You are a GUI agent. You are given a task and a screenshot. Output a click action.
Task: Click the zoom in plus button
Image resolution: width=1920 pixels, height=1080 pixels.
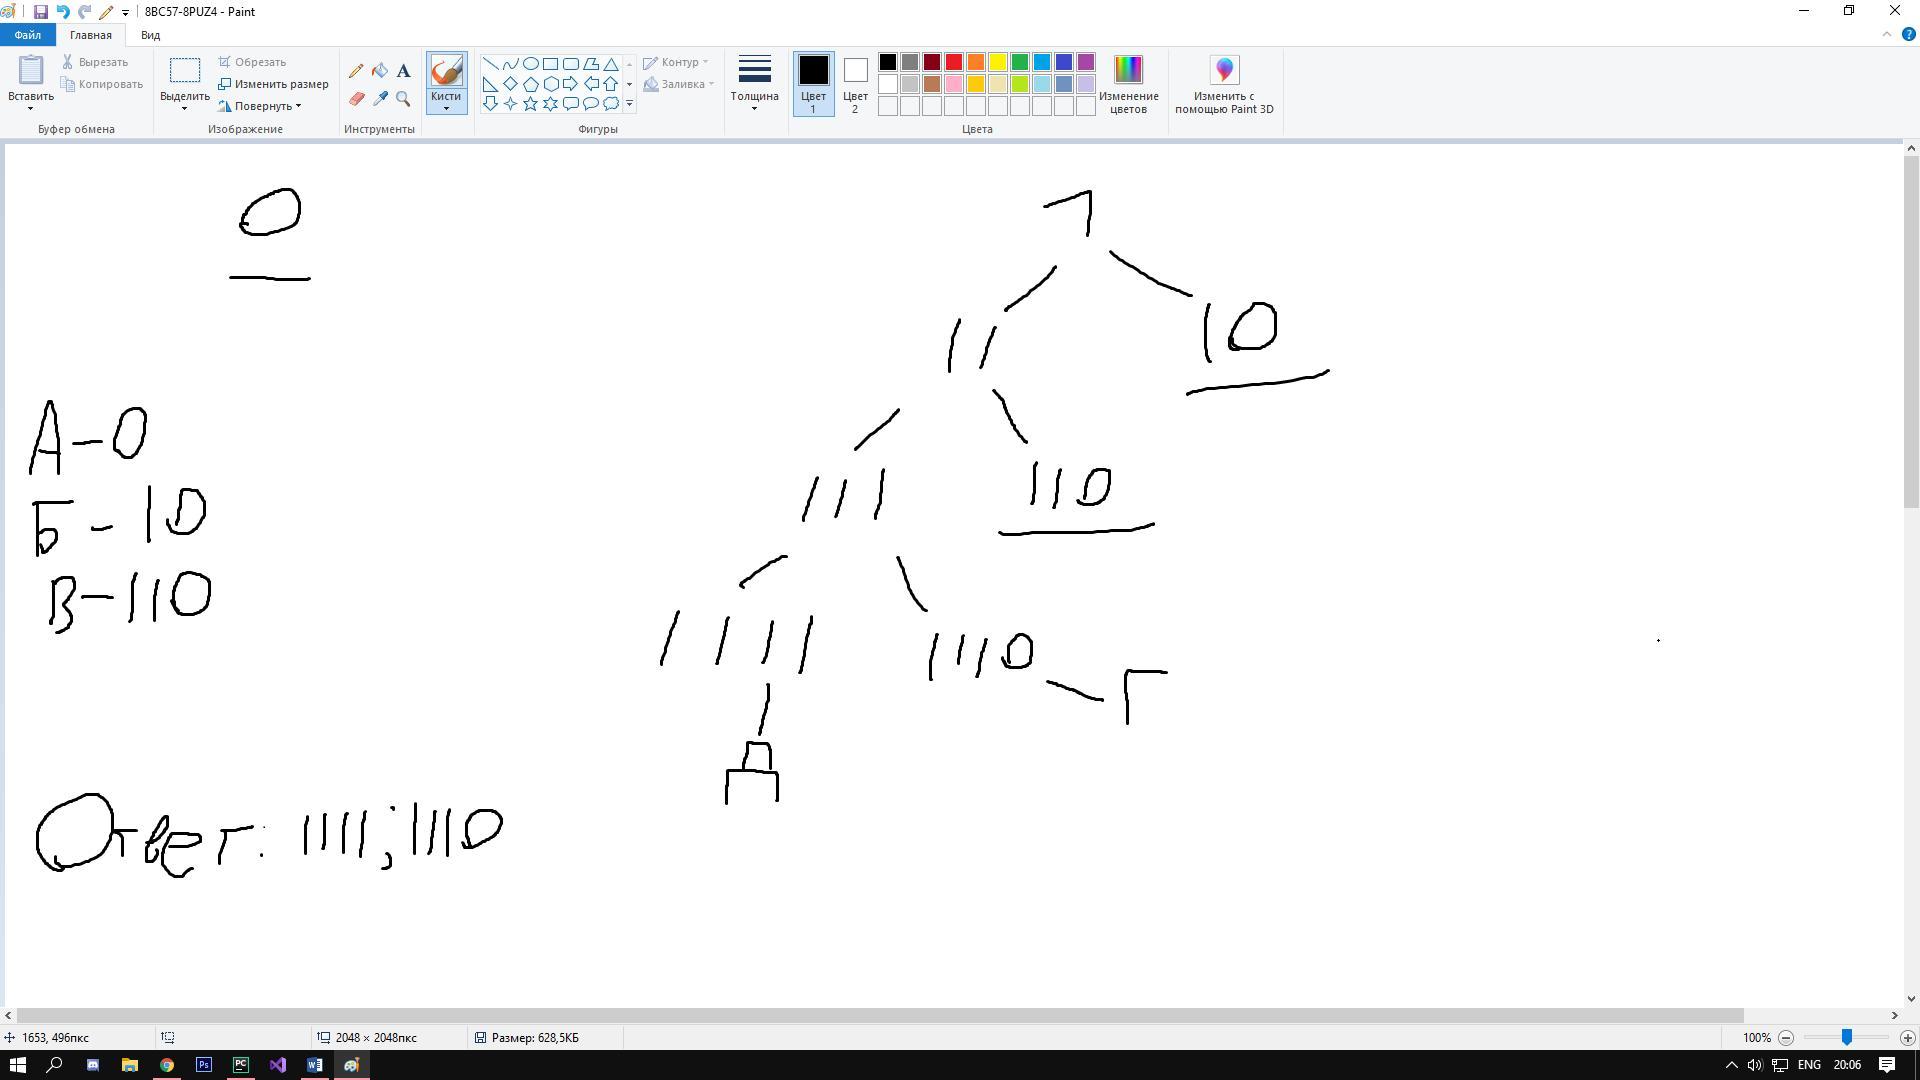(x=1907, y=1038)
